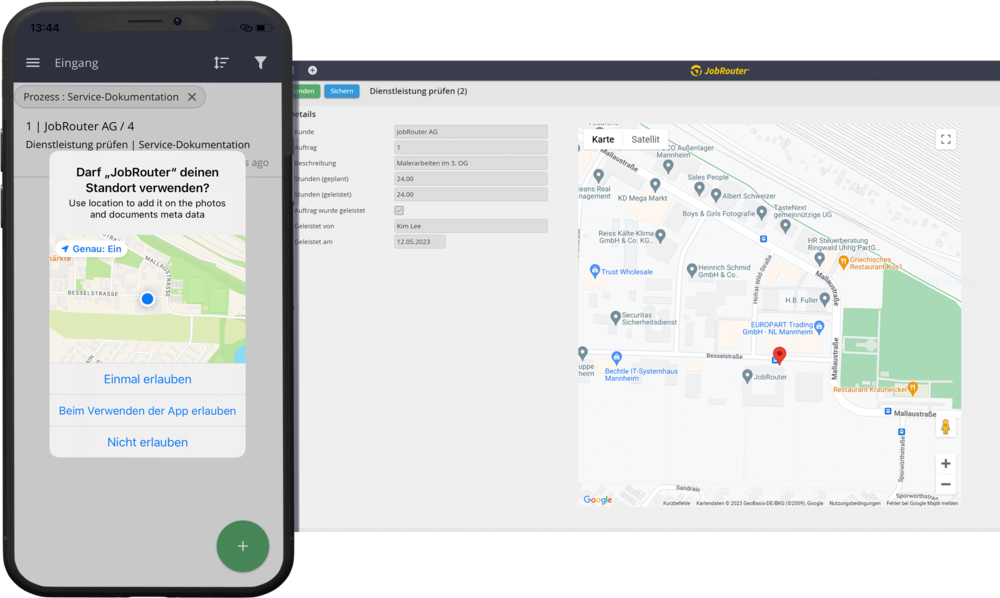The image size is (1000, 598).
Task: Click the EUROPART Trading shopping pin
Action: [x=820, y=327]
